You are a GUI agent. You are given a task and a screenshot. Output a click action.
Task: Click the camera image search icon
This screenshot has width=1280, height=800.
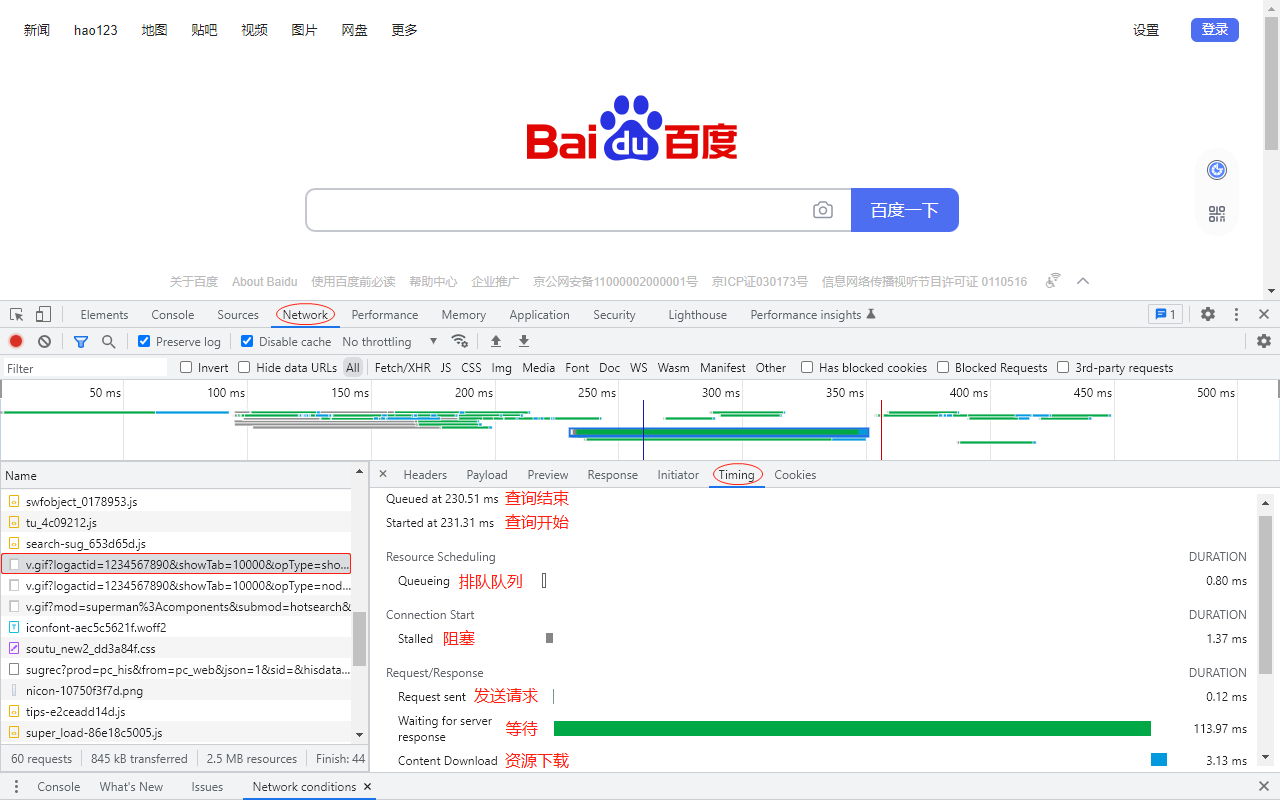click(823, 210)
